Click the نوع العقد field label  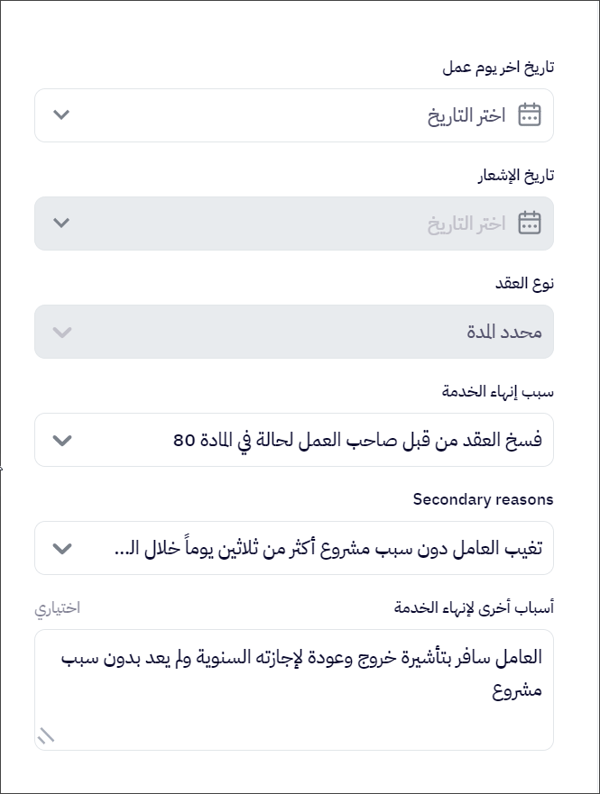tap(526, 283)
